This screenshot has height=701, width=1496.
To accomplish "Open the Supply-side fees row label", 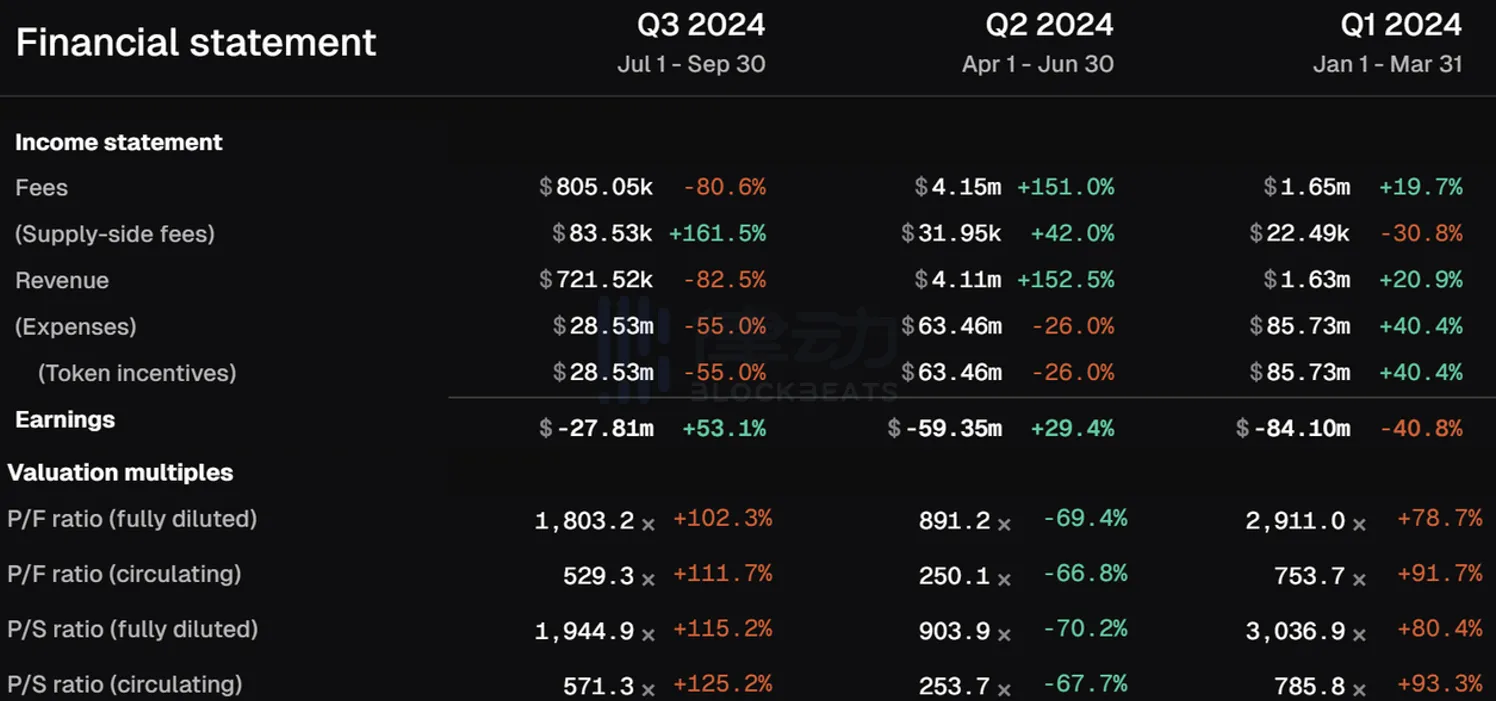I will click(115, 234).
